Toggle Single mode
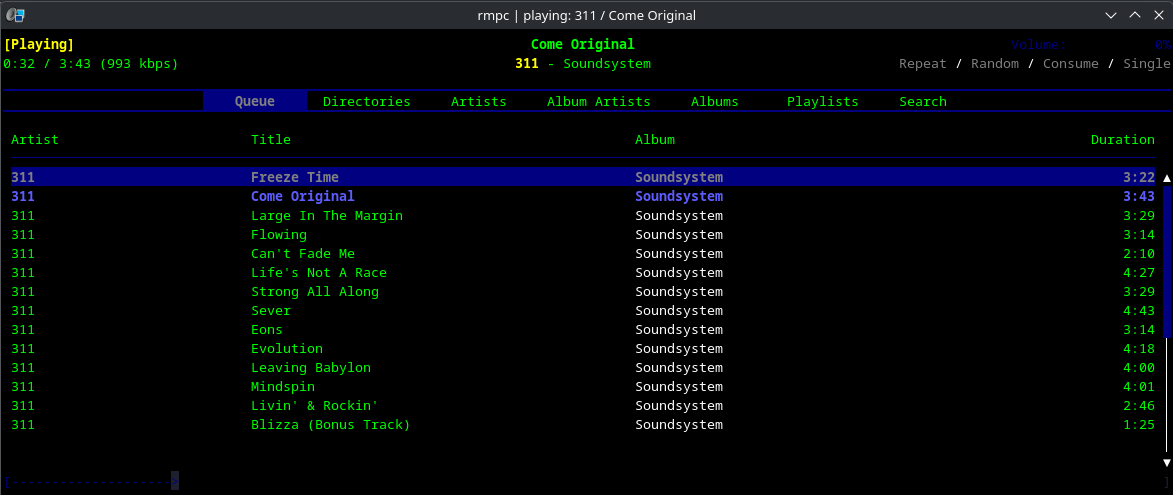 point(1147,64)
